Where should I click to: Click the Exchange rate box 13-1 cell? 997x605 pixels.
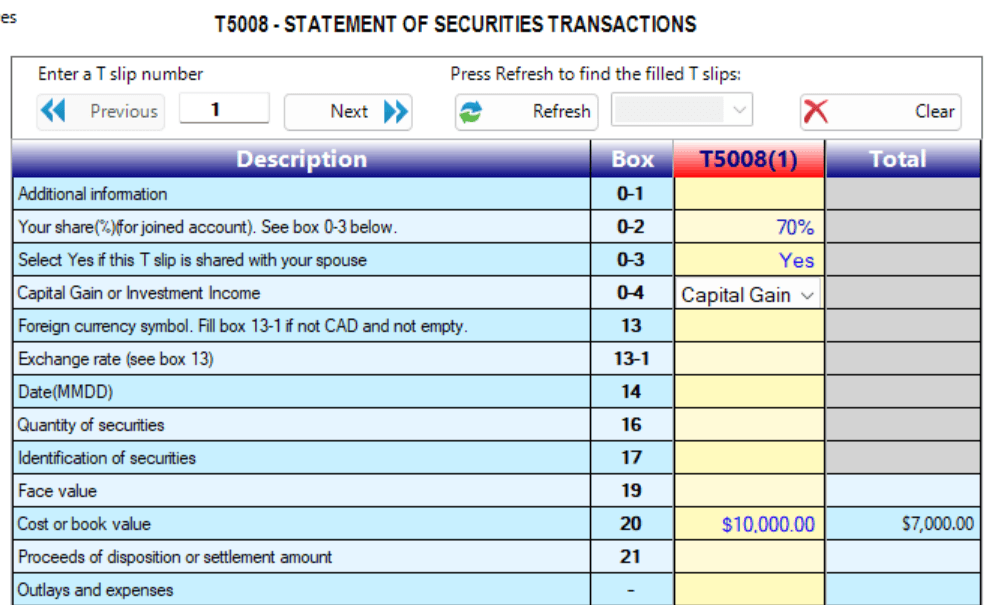(749, 359)
